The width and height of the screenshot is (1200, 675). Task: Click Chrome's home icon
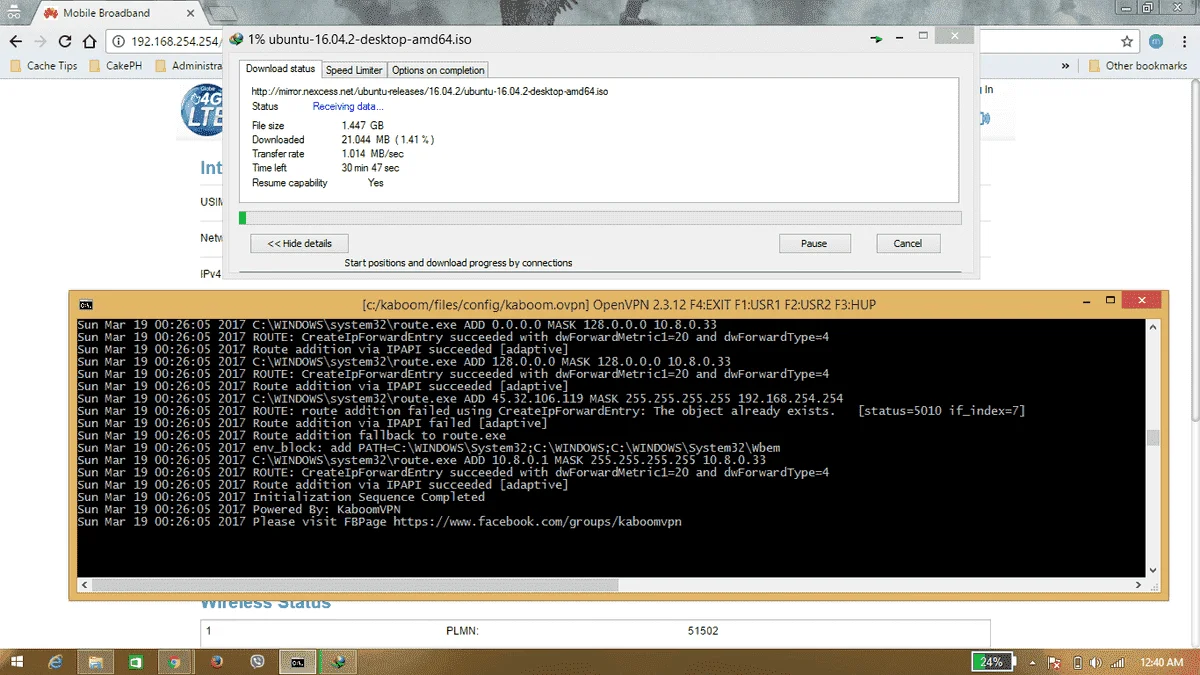90,42
